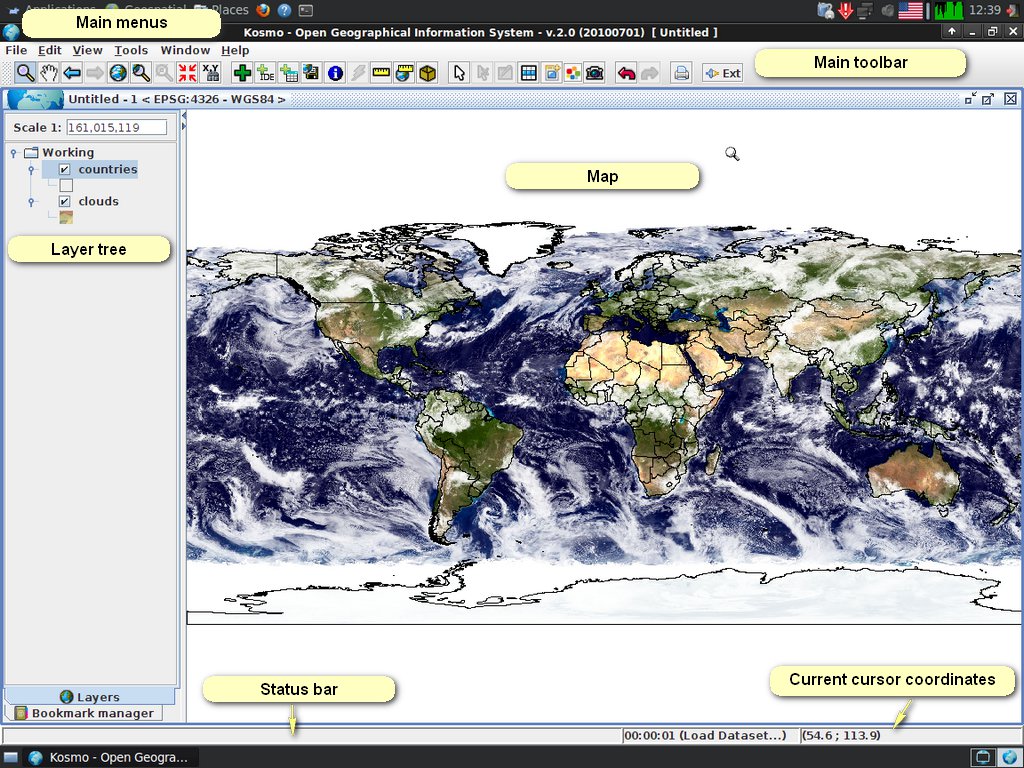Collapse the Working category tree node
The image size is (1024, 768).
click(x=14, y=153)
